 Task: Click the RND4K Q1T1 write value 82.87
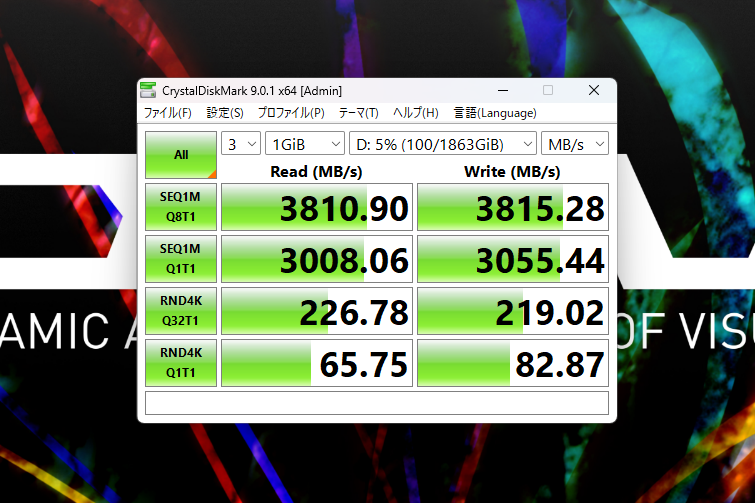513,363
